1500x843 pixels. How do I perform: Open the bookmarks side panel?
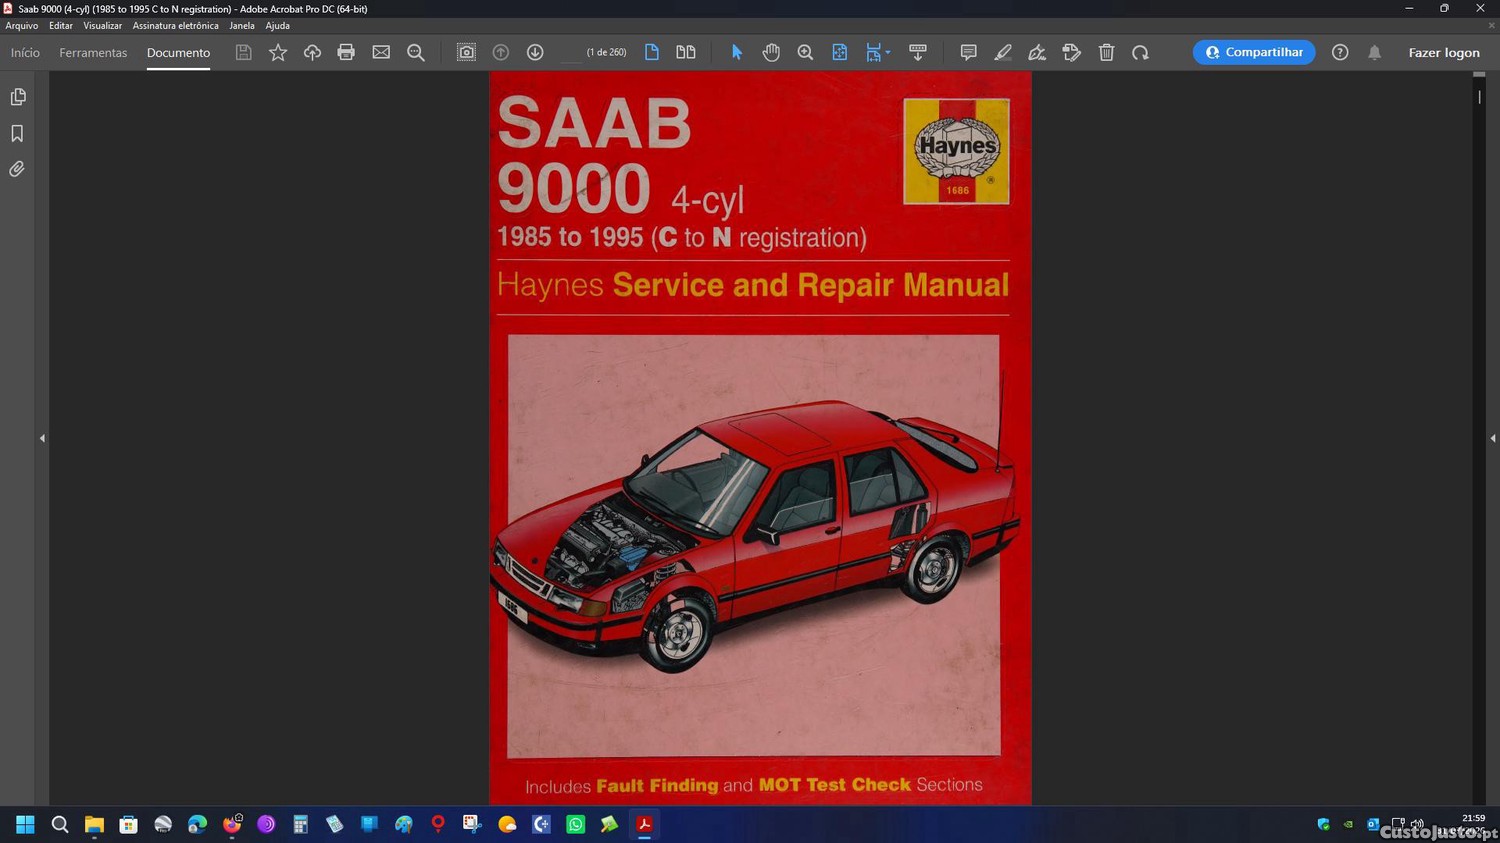pyautogui.click(x=17, y=133)
